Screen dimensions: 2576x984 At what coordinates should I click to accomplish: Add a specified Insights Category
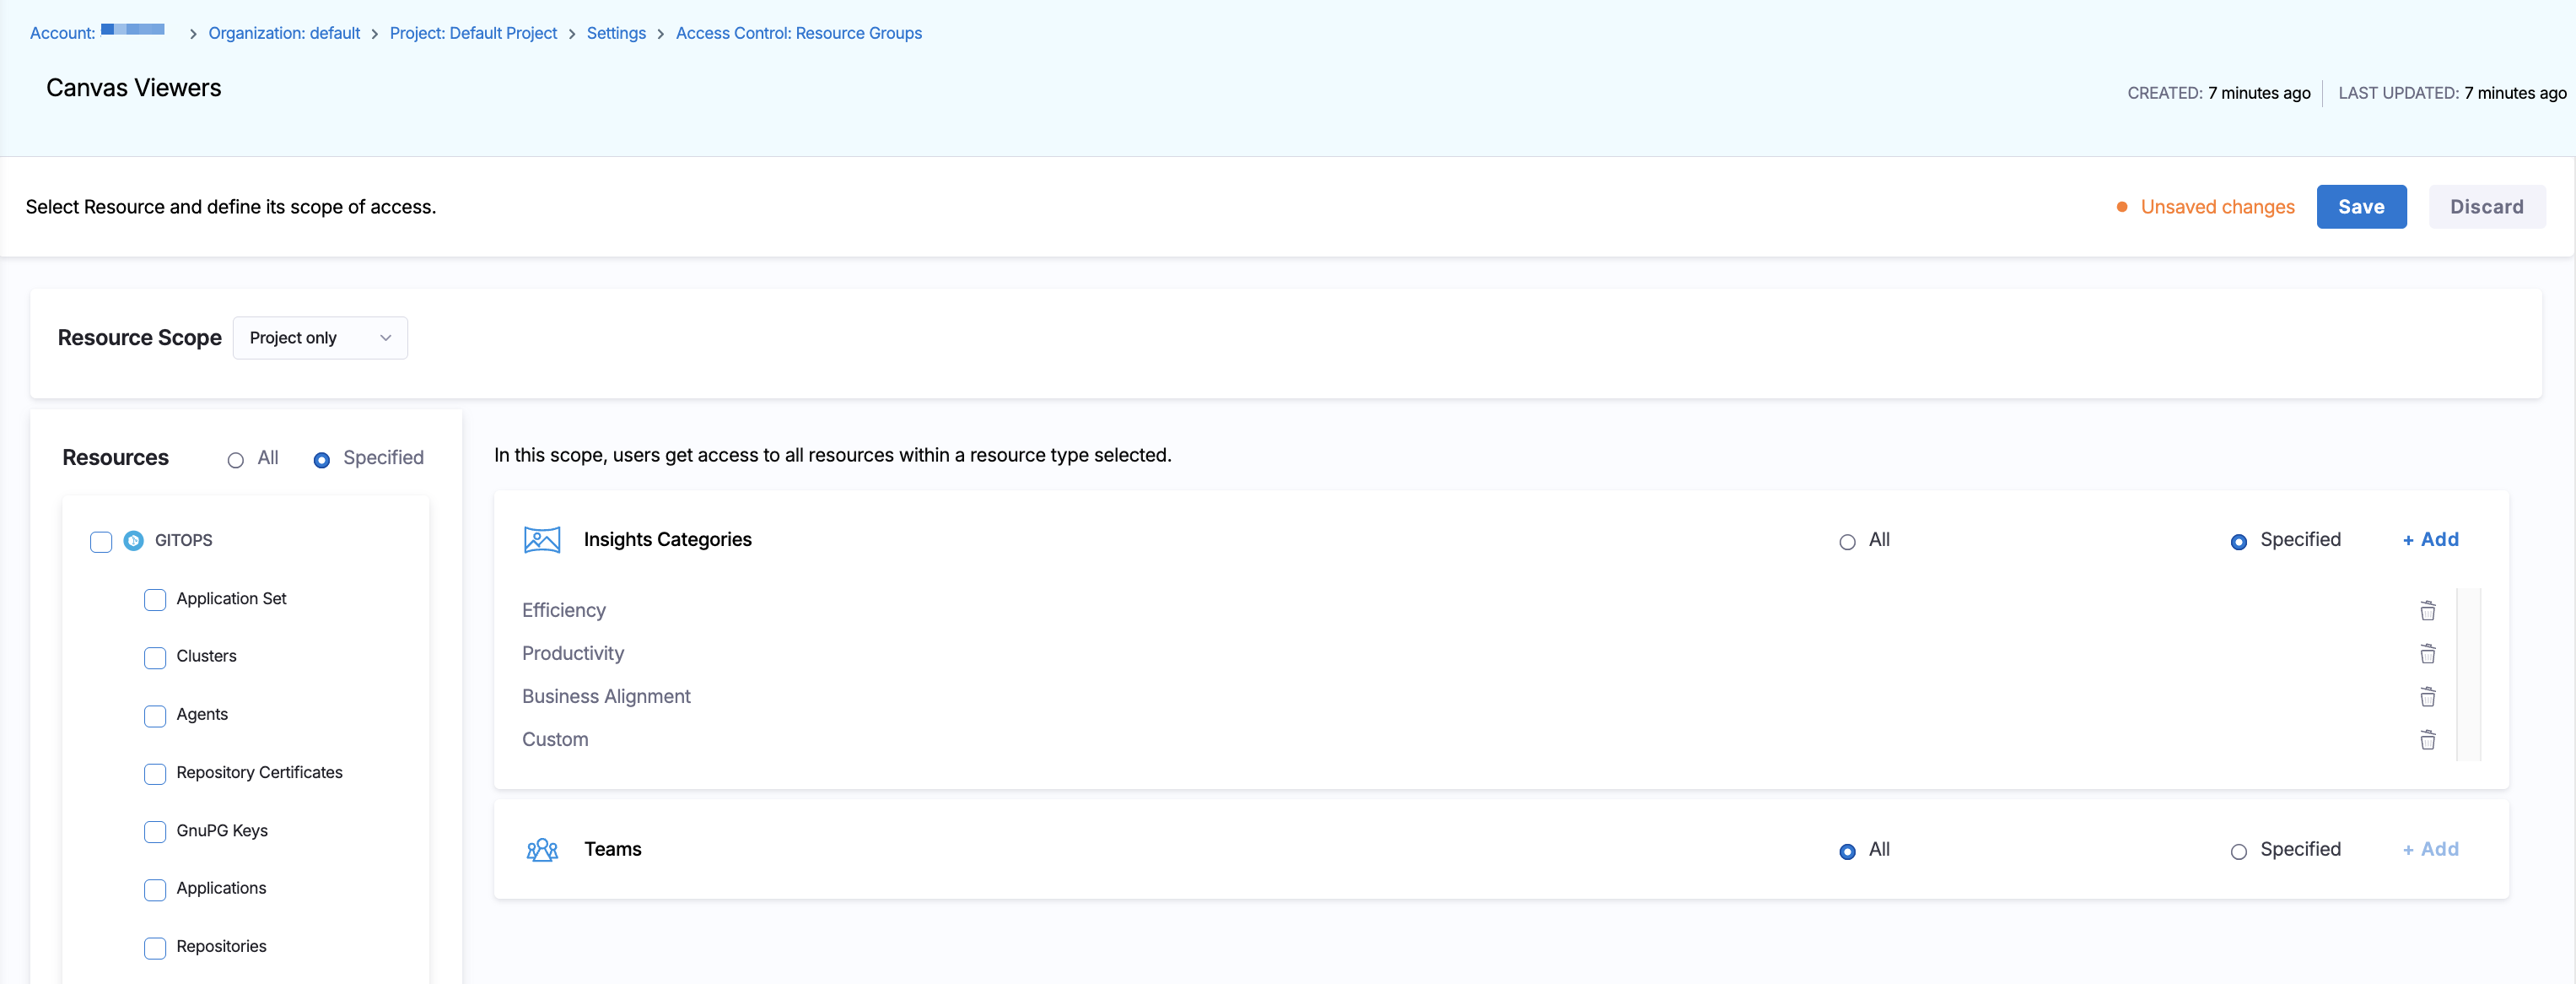2430,539
